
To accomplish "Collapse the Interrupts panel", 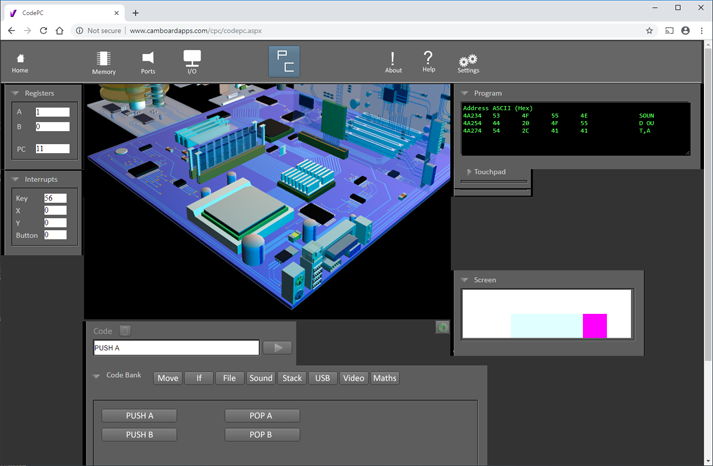I will [16, 179].
